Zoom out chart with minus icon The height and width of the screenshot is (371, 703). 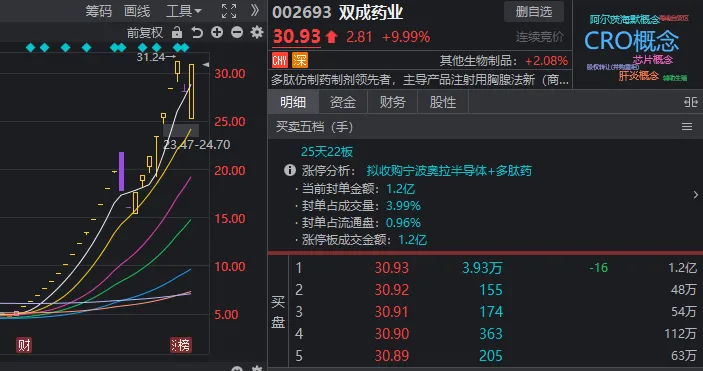237,32
